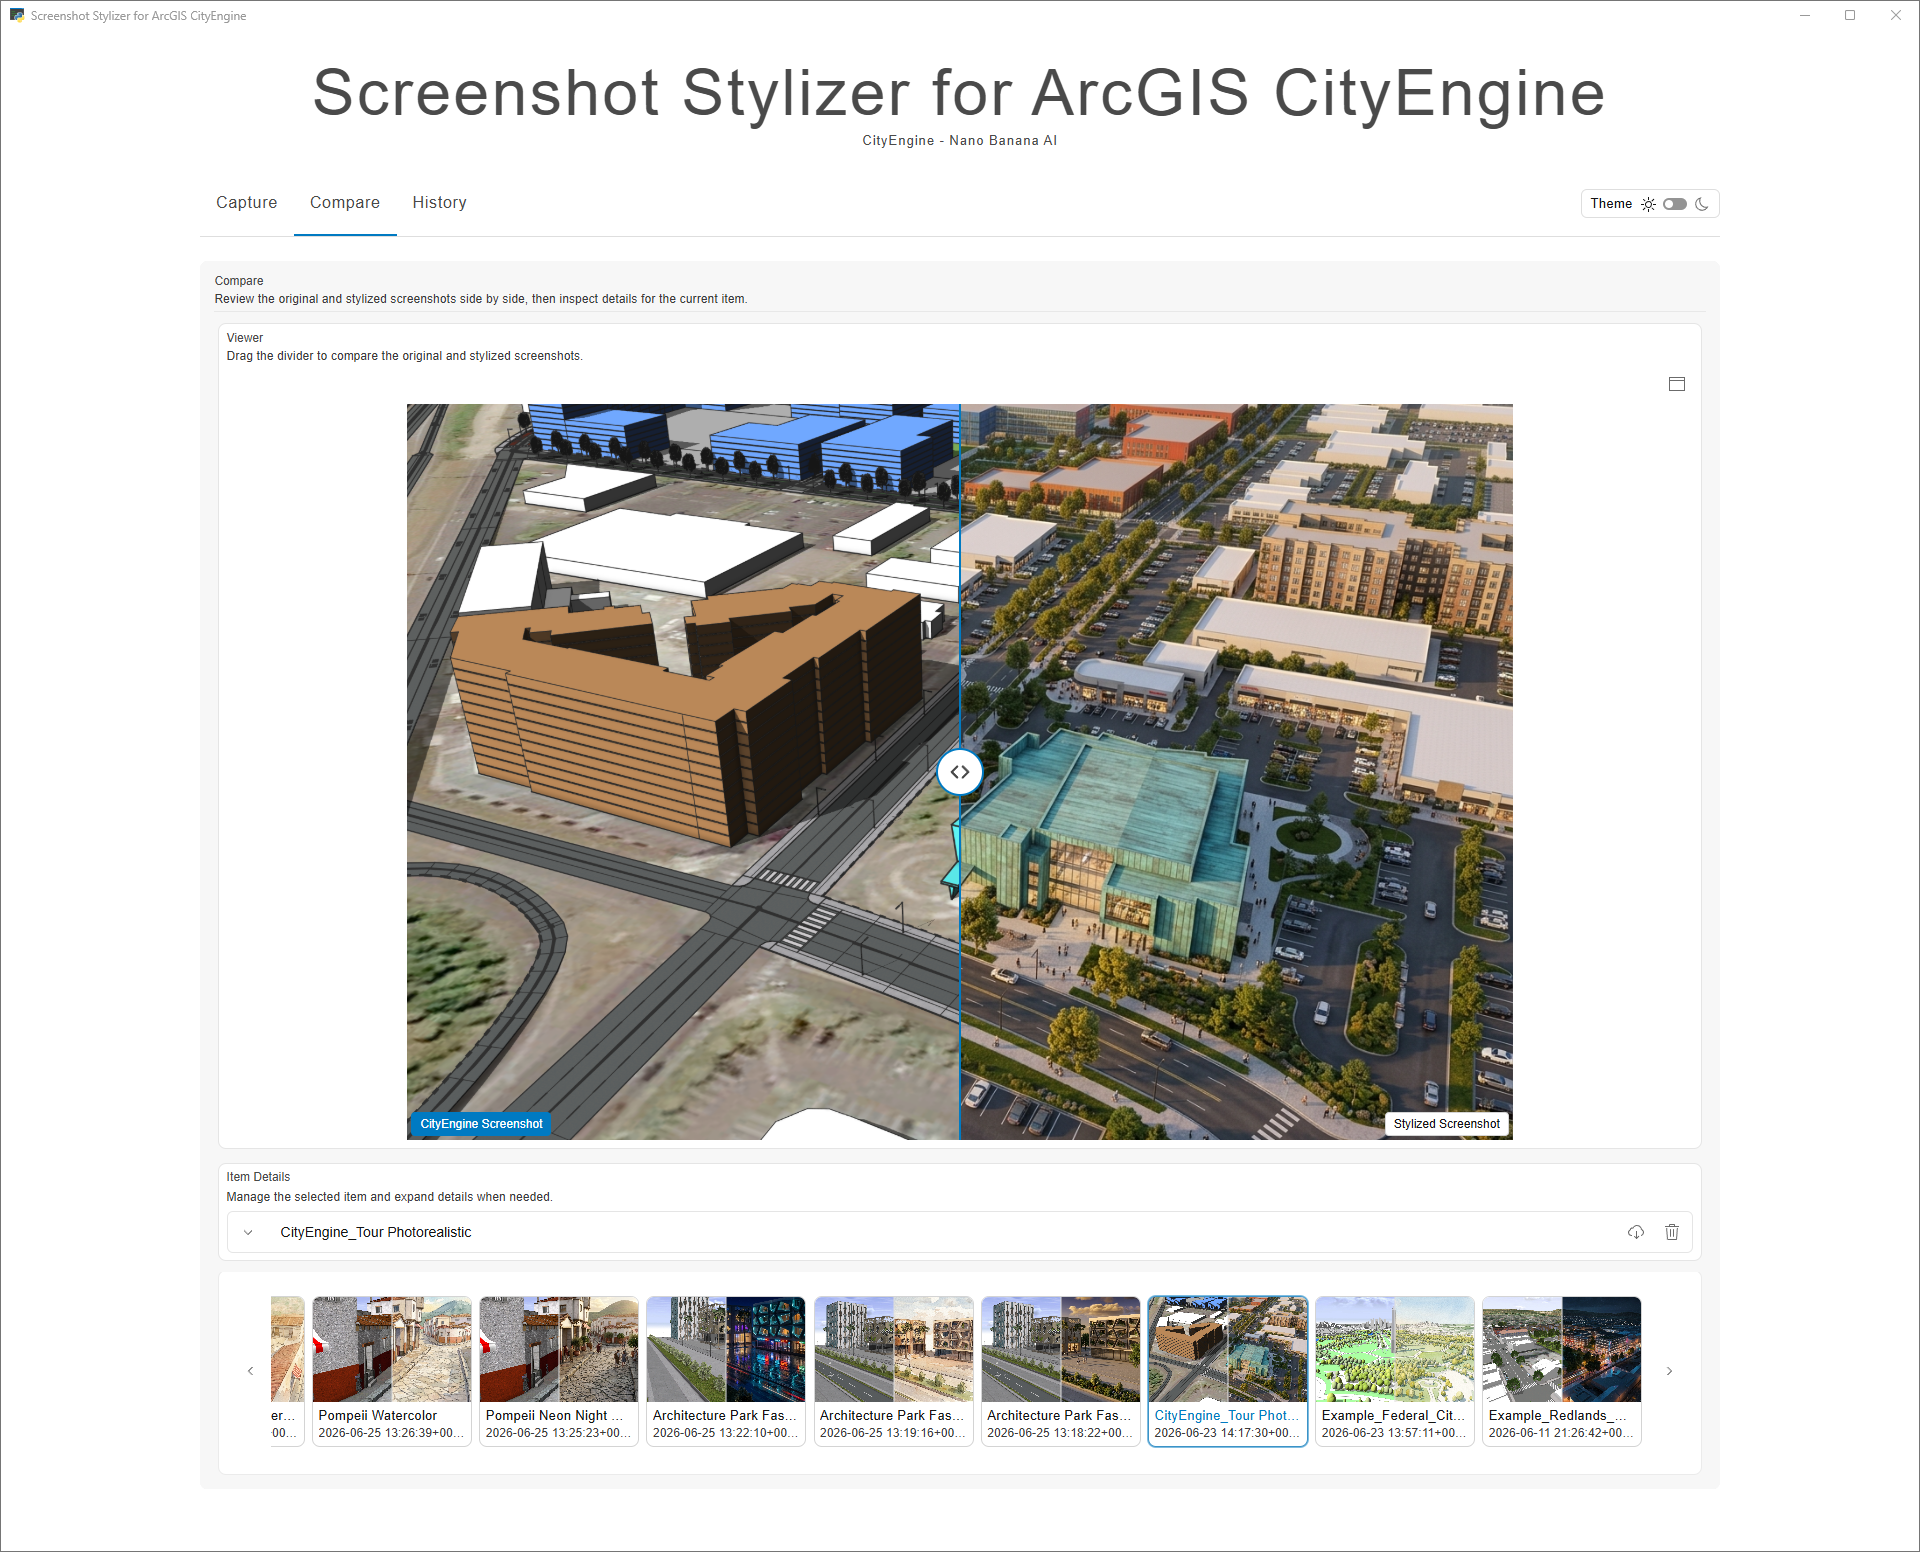Choose the Architecture Park item dated 13:18:22
1920x1552 pixels.
pos(1061,1371)
